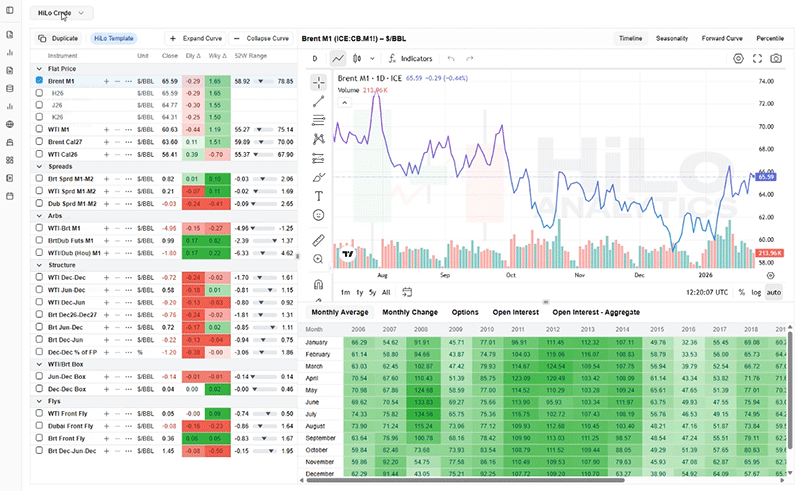This screenshot has height=491, width=800.
Task: Click the Duplicate button
Action: [58, 38]
